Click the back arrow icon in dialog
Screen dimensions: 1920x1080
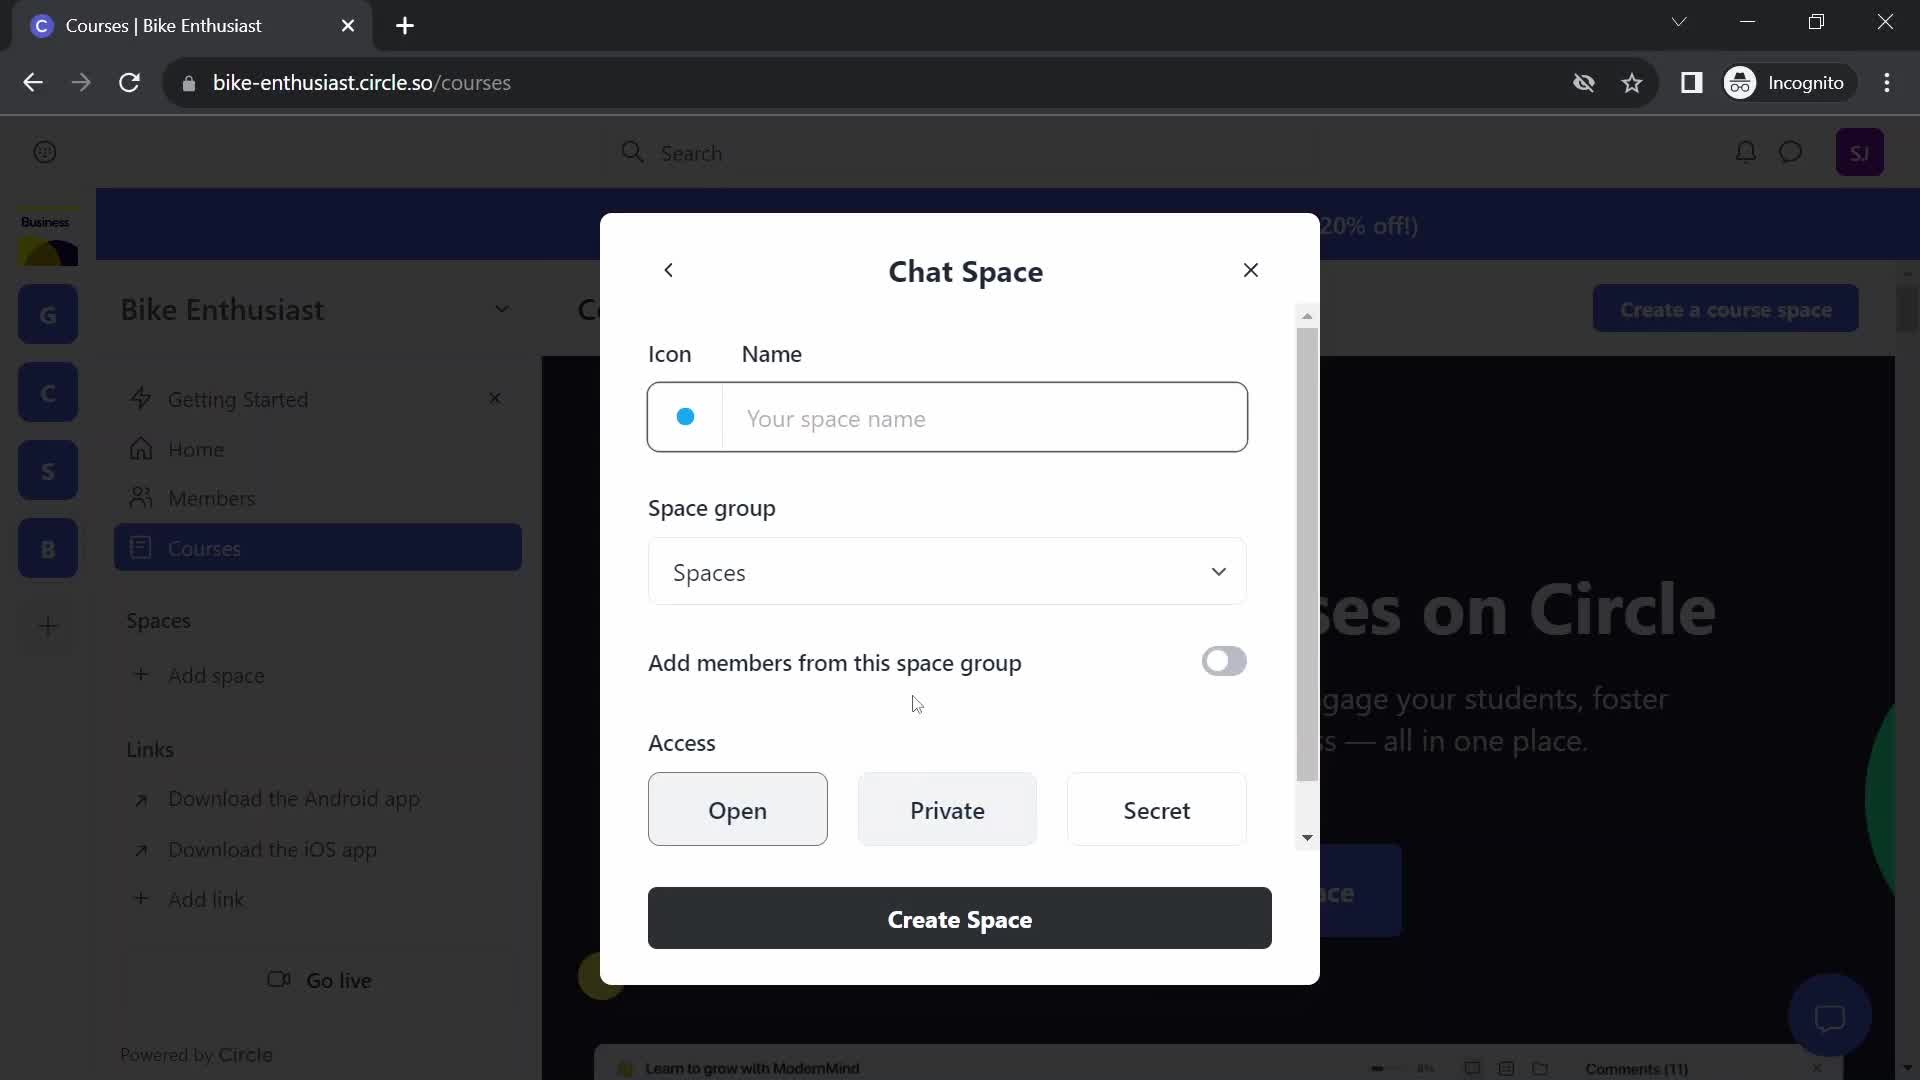[669, 270]
